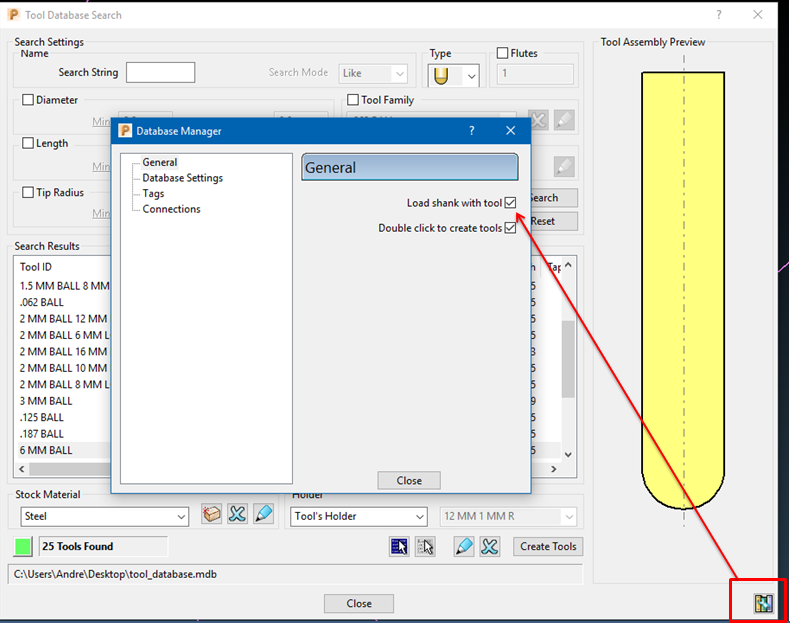Toggle Load shank with tool checkbox

510,202
